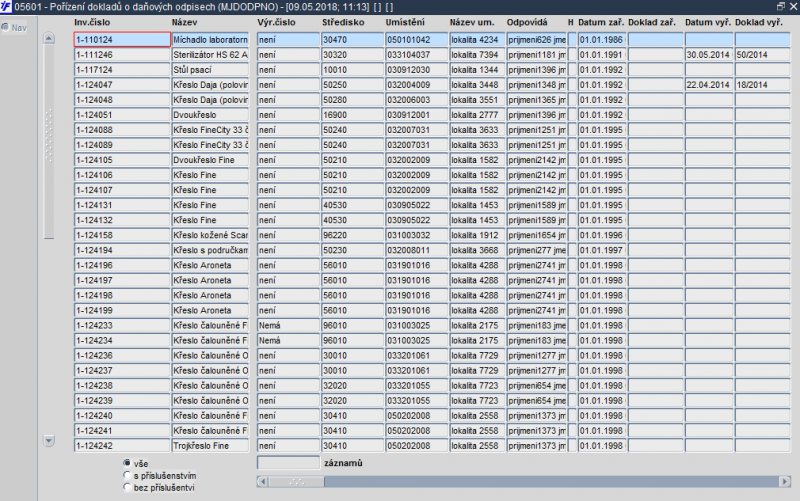Click the vertical scroll down arrow button
Screen dimensions: 800x501
pos(49,441)
